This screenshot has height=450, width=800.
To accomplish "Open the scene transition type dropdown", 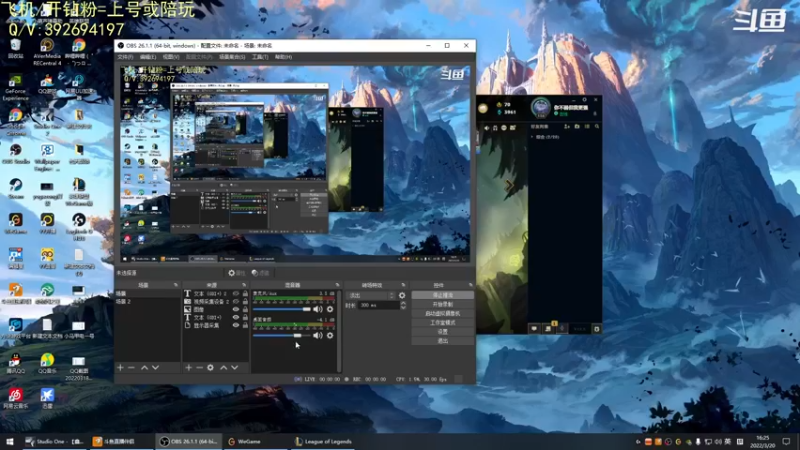I will tap(370, 295).
